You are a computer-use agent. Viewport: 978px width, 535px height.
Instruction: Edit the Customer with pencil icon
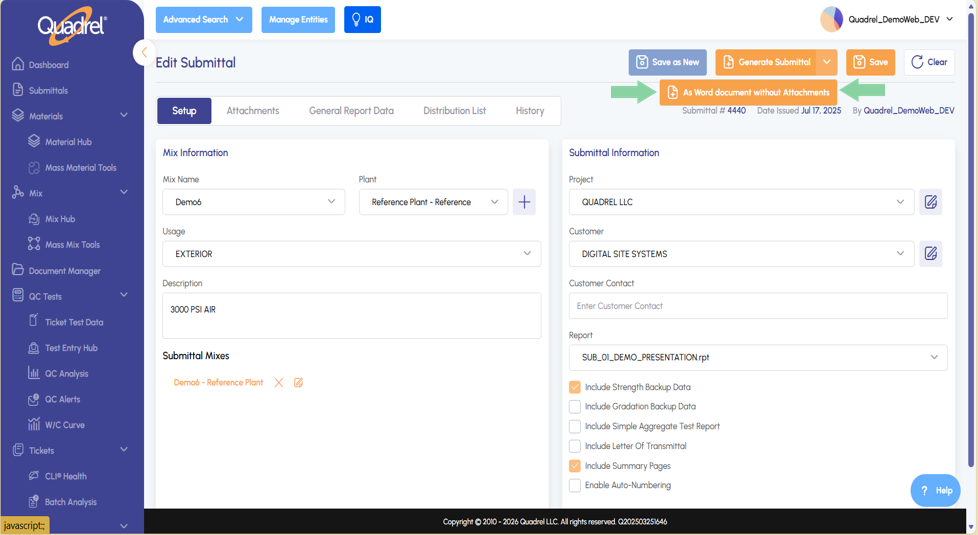pos(931,254)
